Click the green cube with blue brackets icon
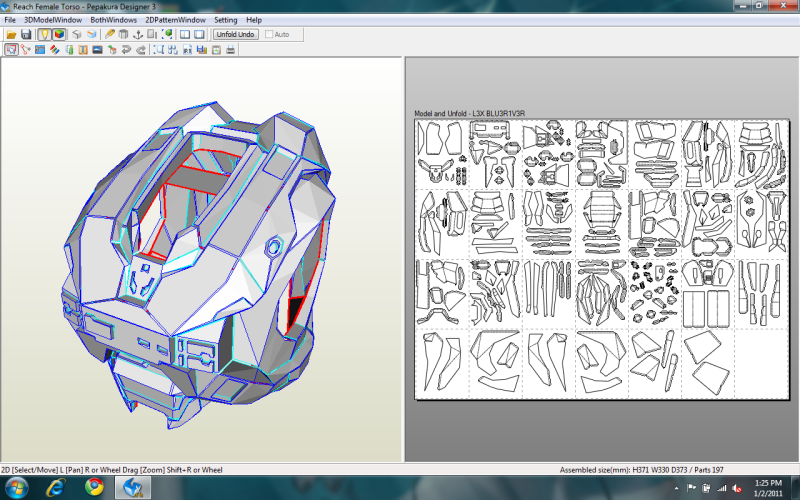Image resolution: width=800 pixels, height=500 pixels. point(167,35)
